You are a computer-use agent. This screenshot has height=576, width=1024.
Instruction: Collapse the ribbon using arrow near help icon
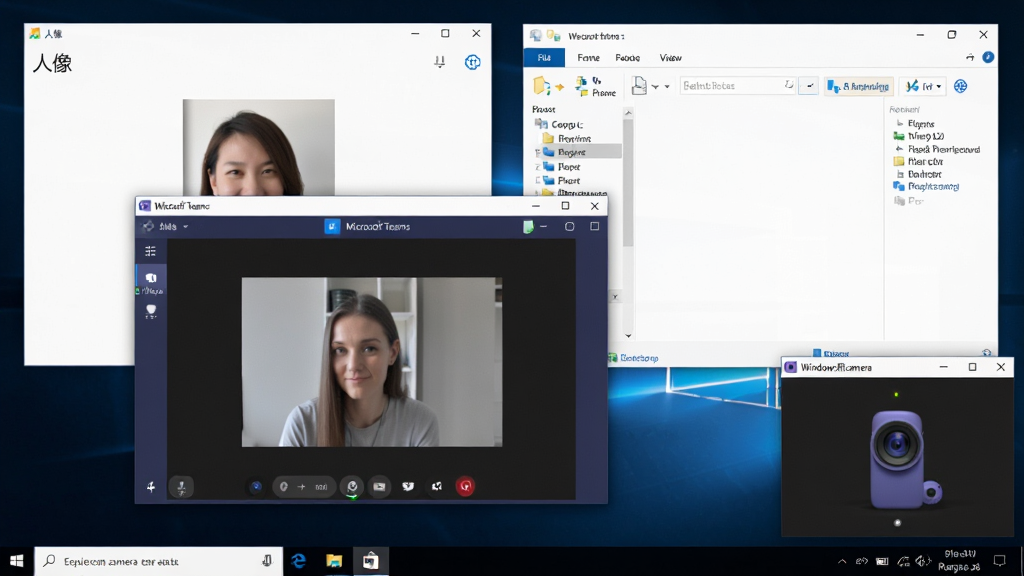(970, 57)
